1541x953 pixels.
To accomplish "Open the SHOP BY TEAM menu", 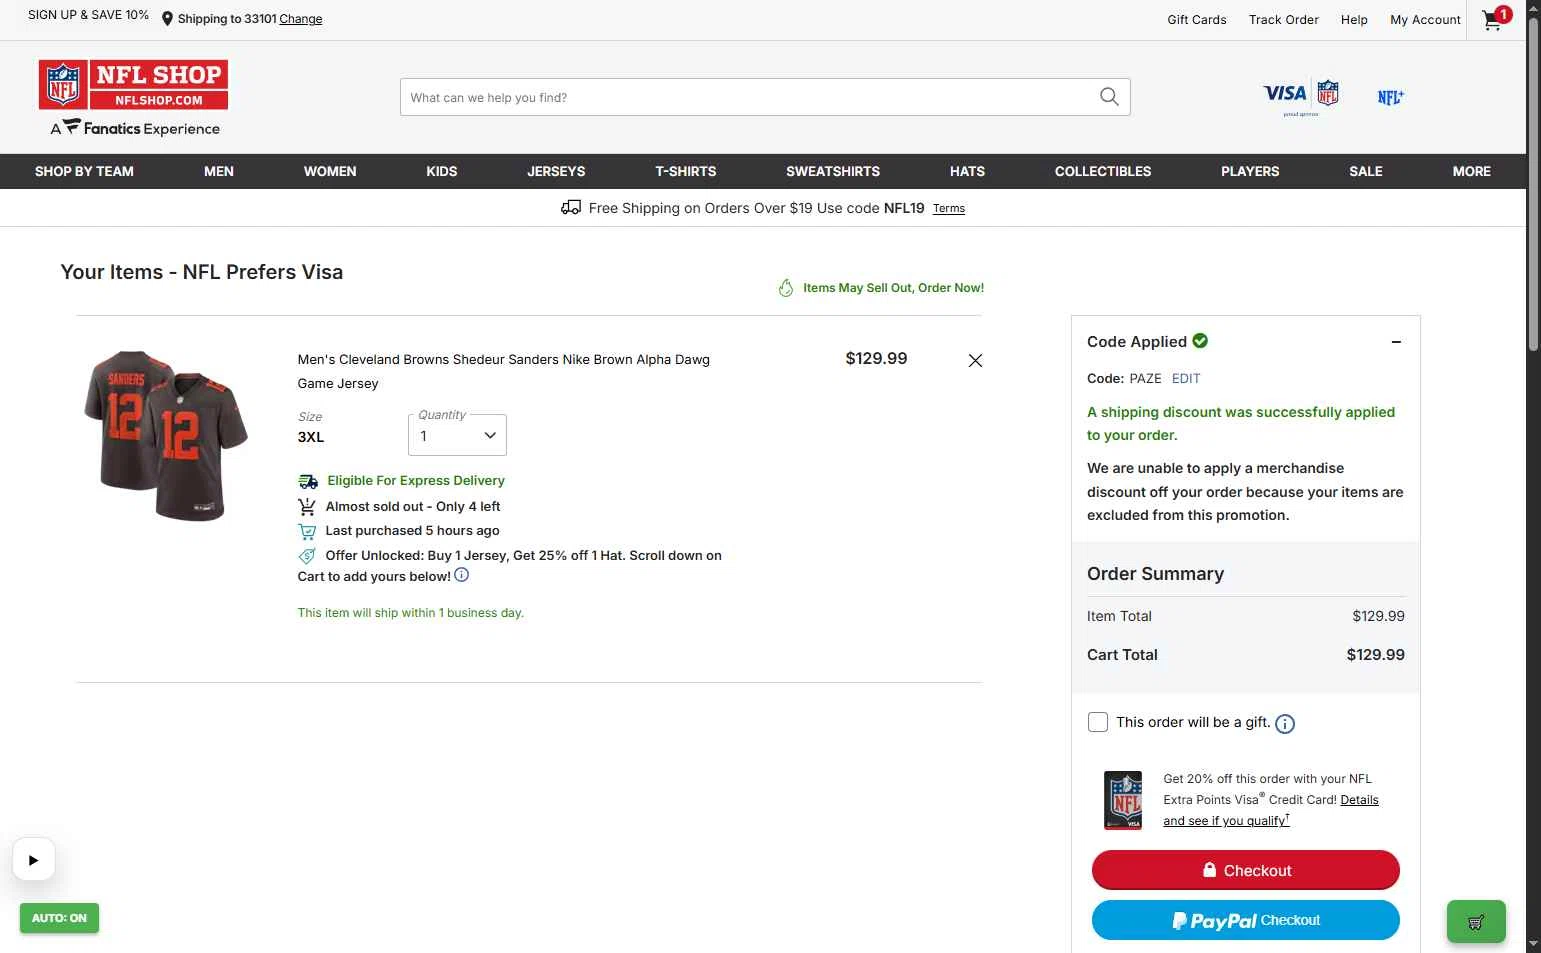I will (84, 171).
